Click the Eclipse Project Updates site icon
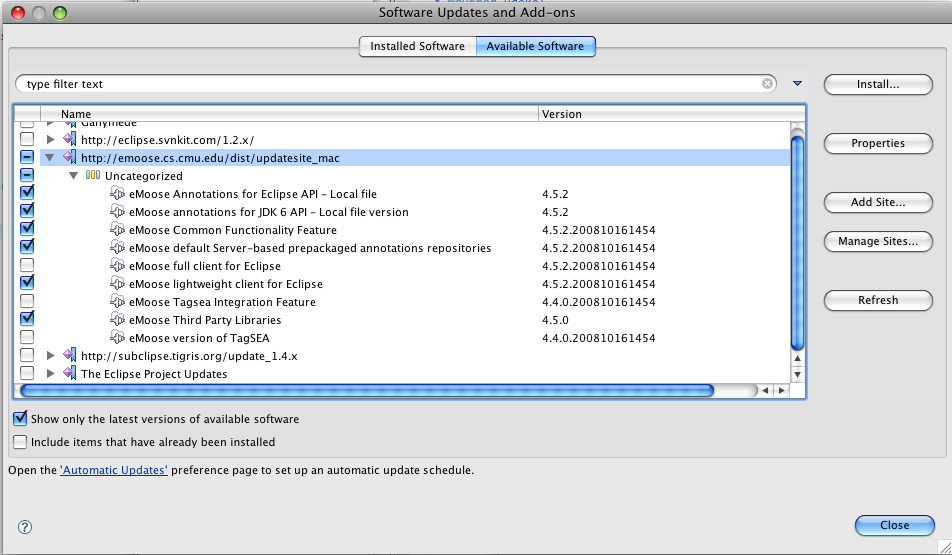 tap(69, 374)
